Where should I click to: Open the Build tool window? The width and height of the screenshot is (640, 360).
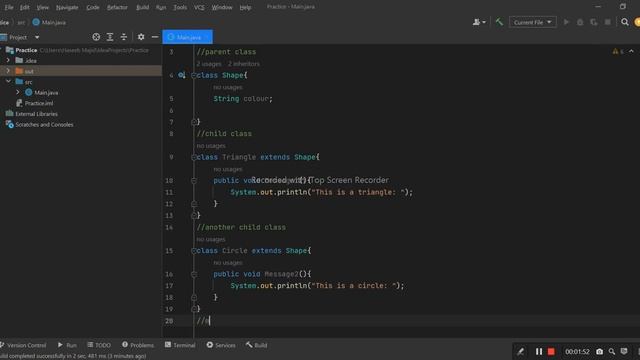tap(256, 345)
